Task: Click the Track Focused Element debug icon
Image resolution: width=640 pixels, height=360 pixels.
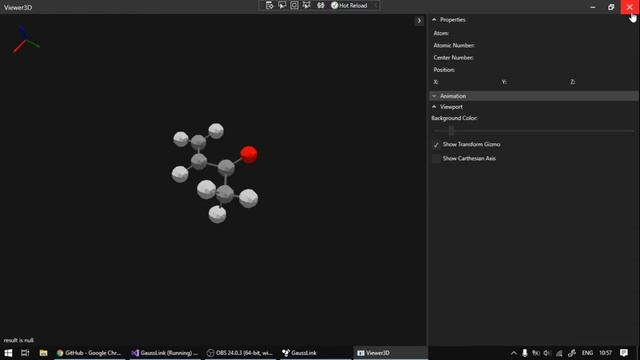Action: [307, 5]
